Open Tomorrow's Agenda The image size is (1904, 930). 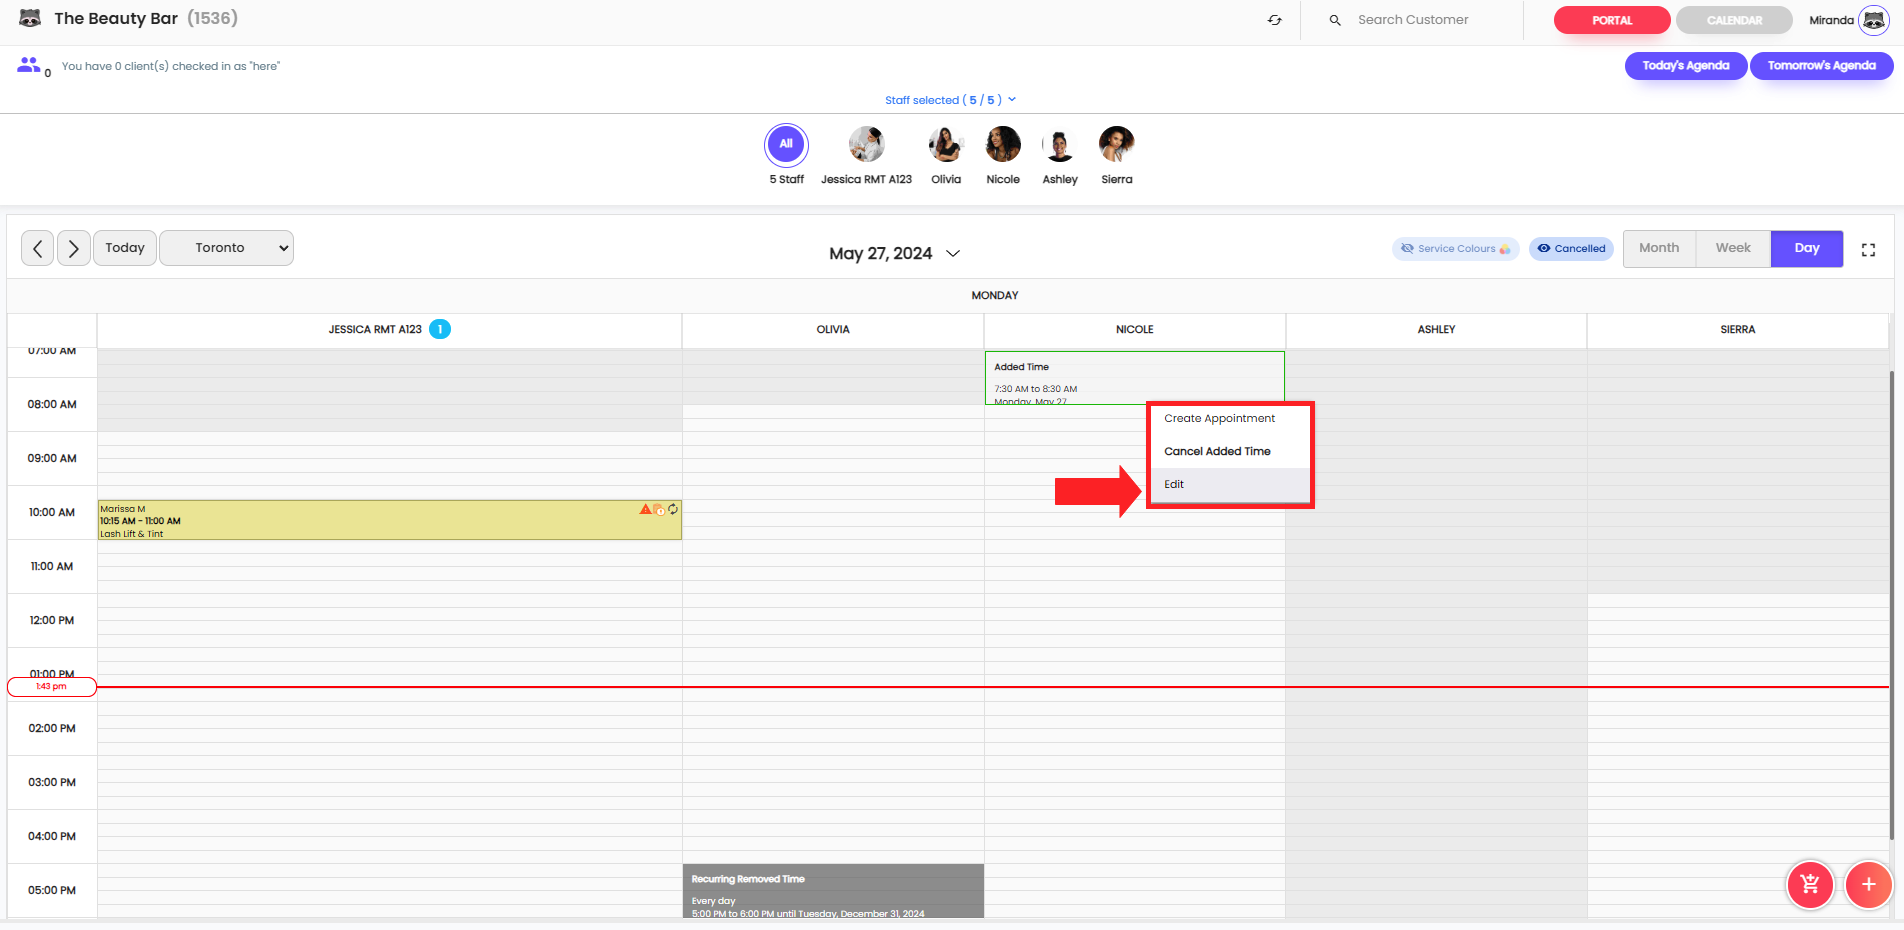(x=1821, y=66)
